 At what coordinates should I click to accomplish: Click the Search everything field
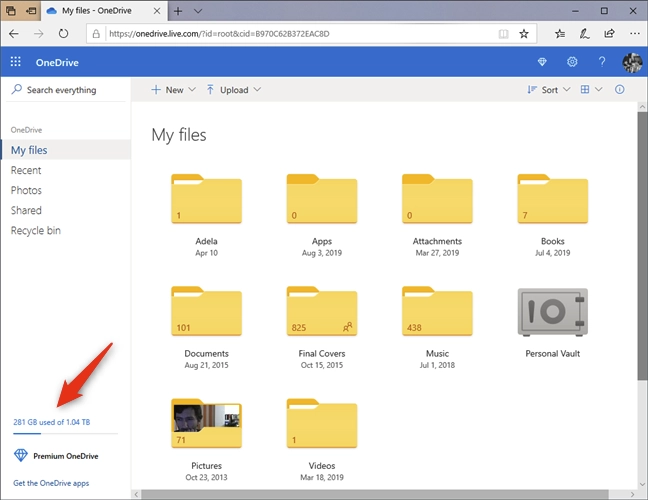point(66,90)
